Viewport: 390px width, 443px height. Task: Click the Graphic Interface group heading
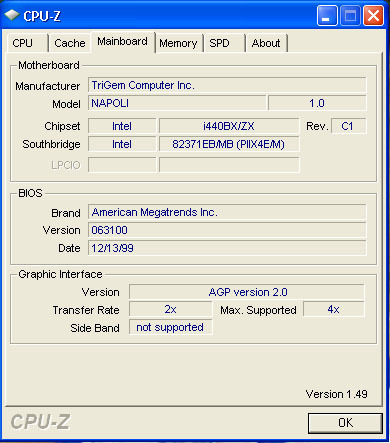60,274
